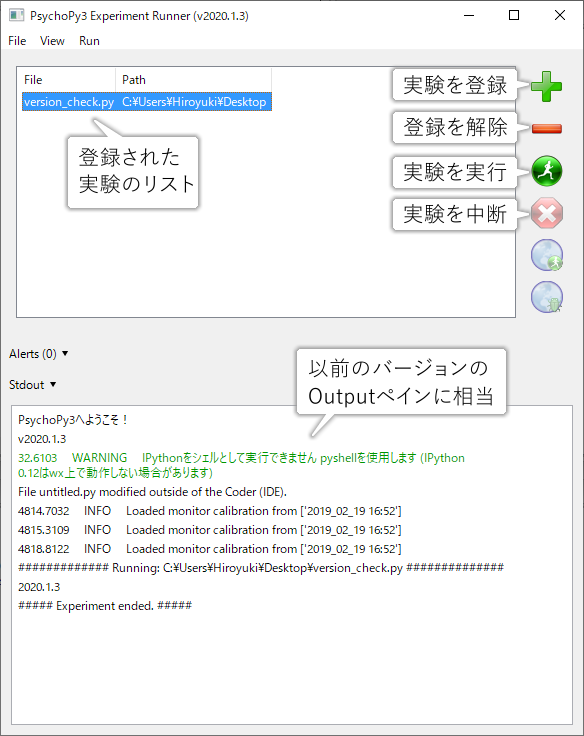Screen dimensions: 584x736
Task: Click the v2020.1.3 line in Stdout
Action: (x=42, y=439)
